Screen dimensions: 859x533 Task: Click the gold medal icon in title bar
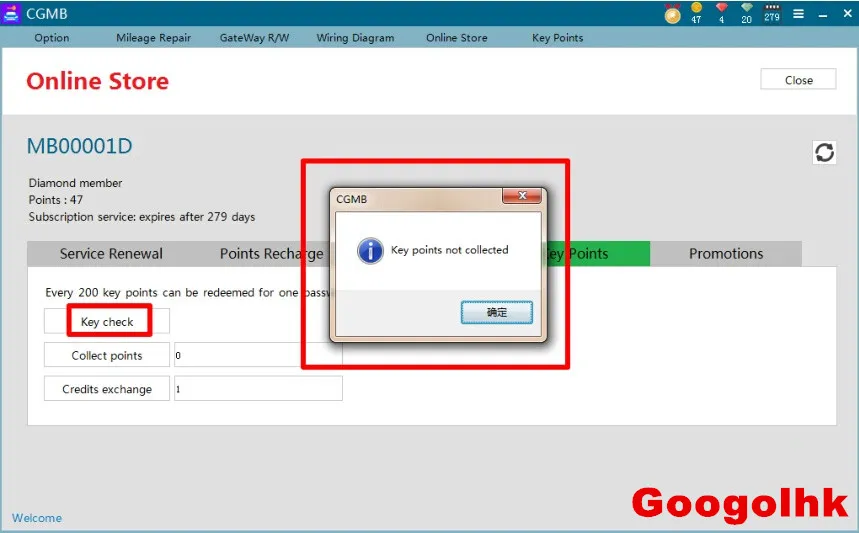(x=672, y=14)
